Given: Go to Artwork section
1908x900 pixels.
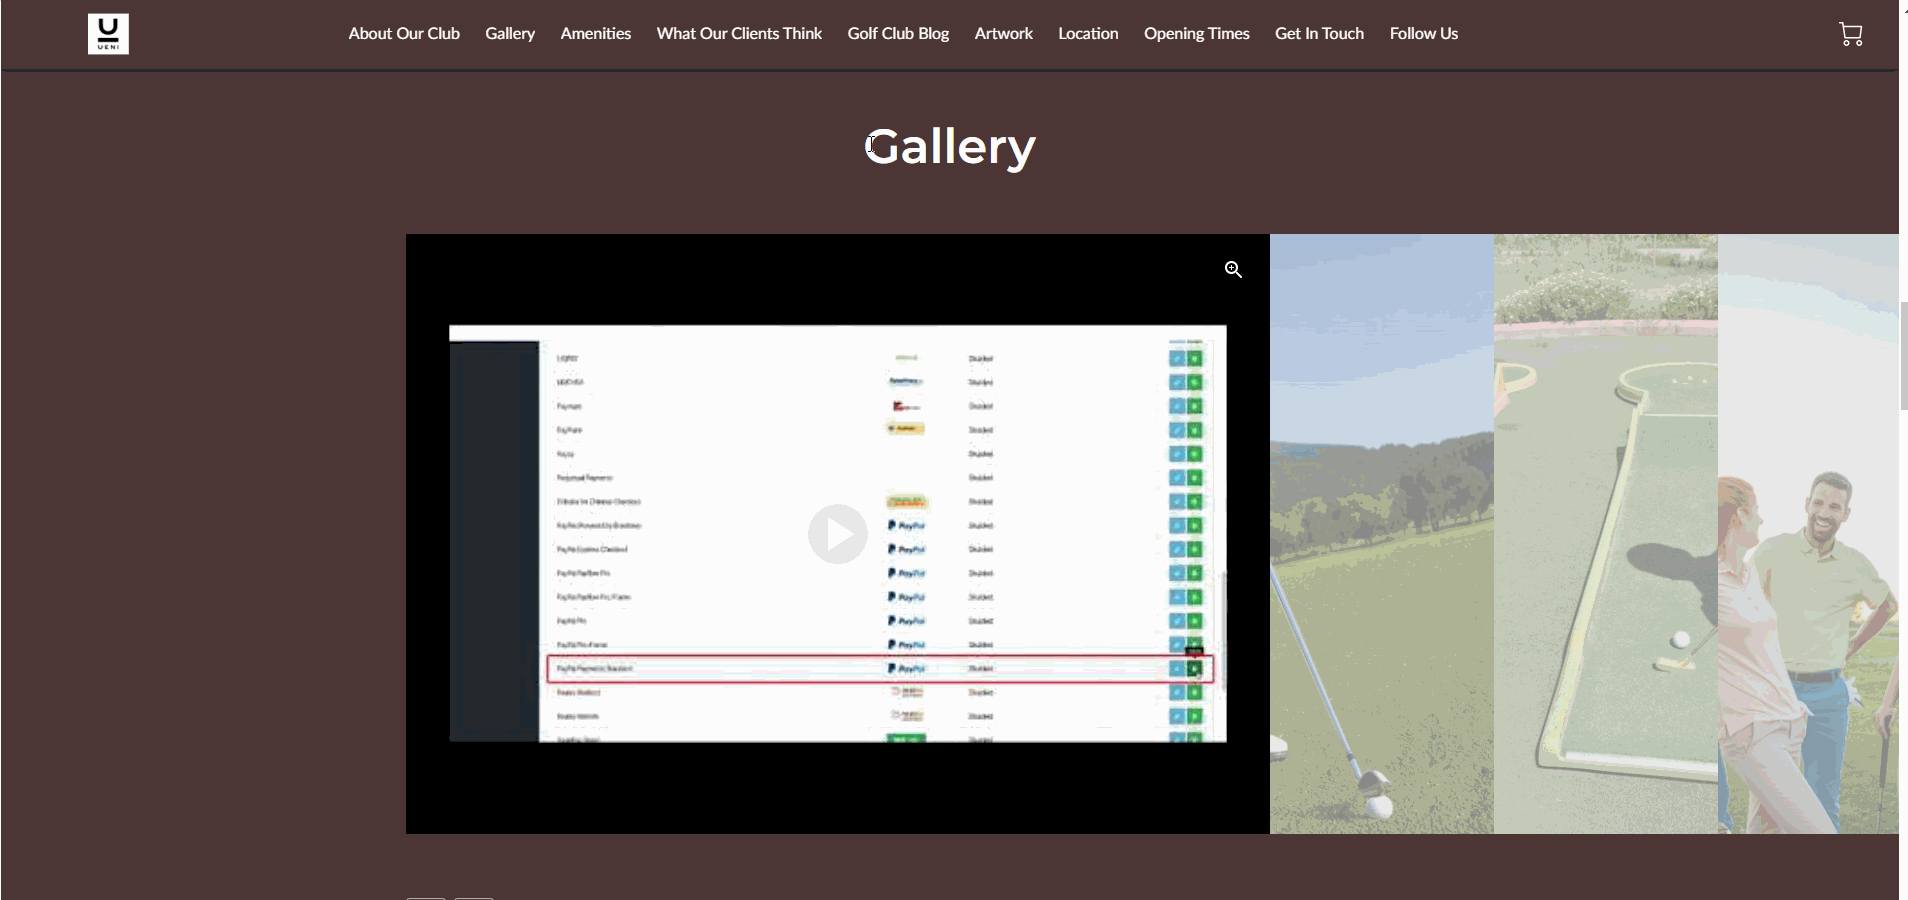Looking at the screenshot, I should (x=1004, y=33).
